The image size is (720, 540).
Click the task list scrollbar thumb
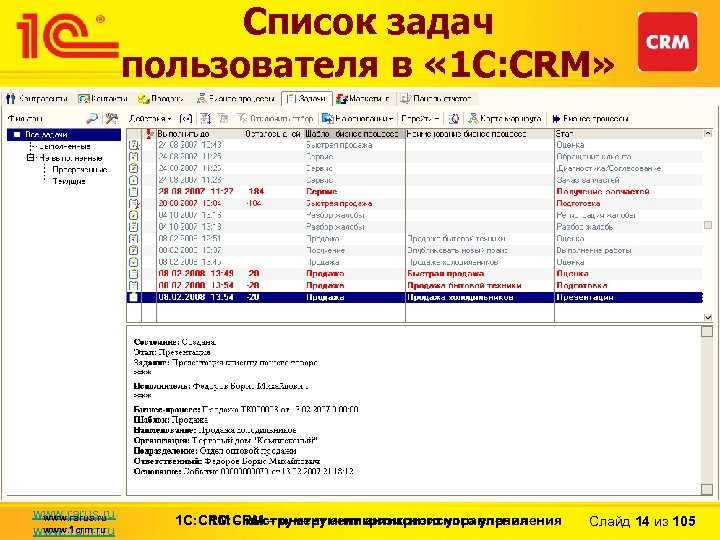click(708, 225)
